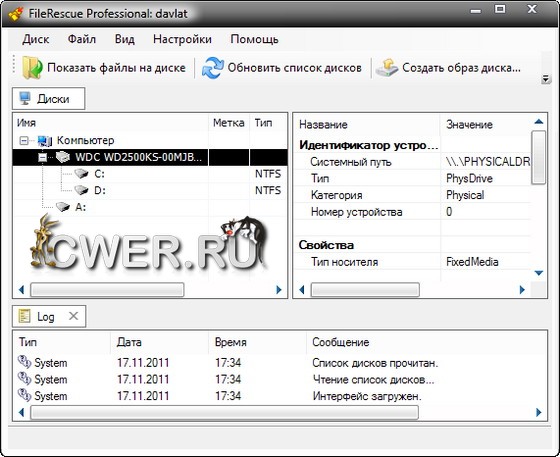Select Тип носителя property row
Viewport: 560px width, 457px height.
(x=412, y=262)
